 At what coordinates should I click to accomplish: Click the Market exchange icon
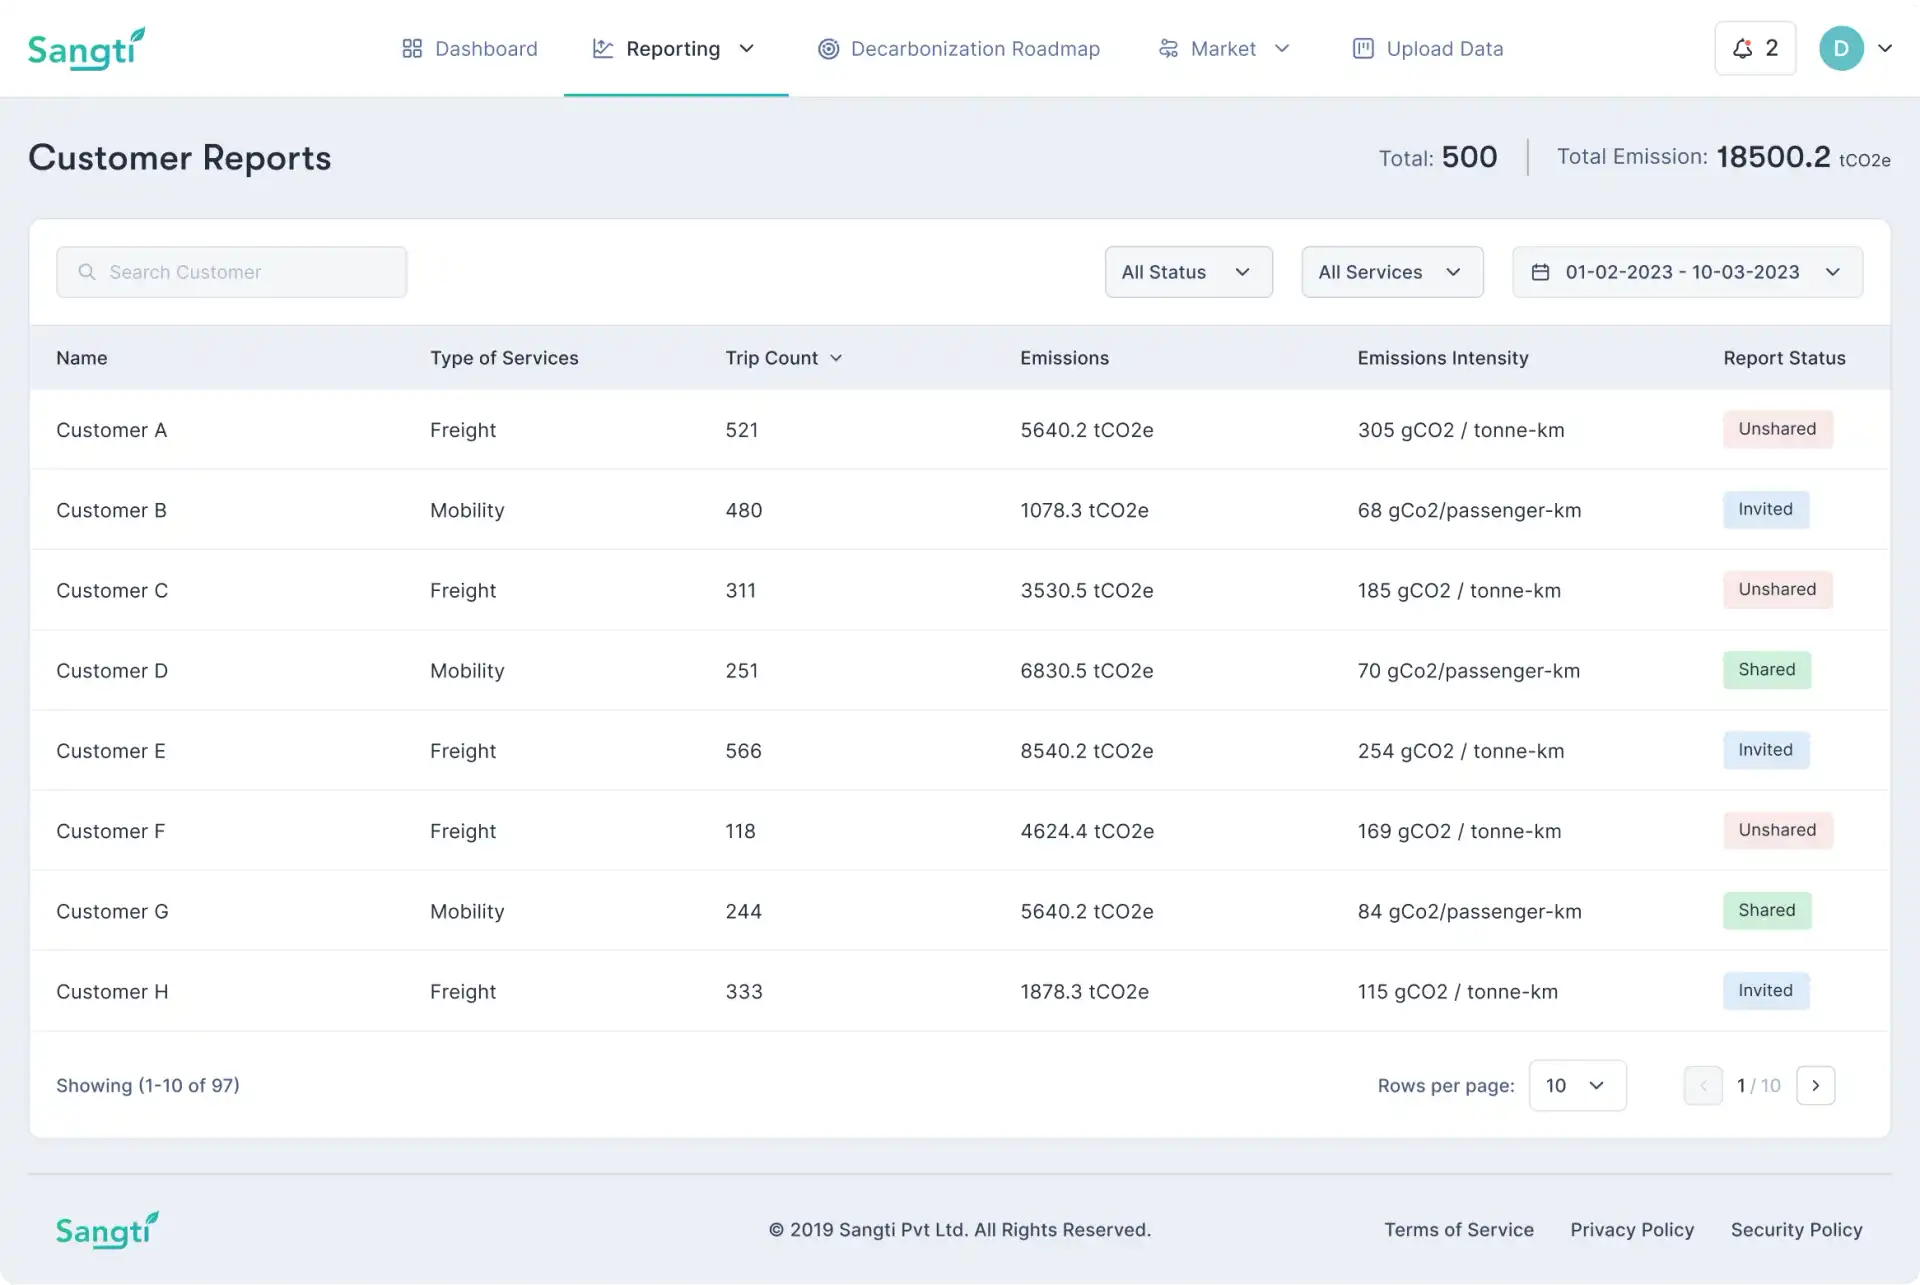tap(1168, 48)
